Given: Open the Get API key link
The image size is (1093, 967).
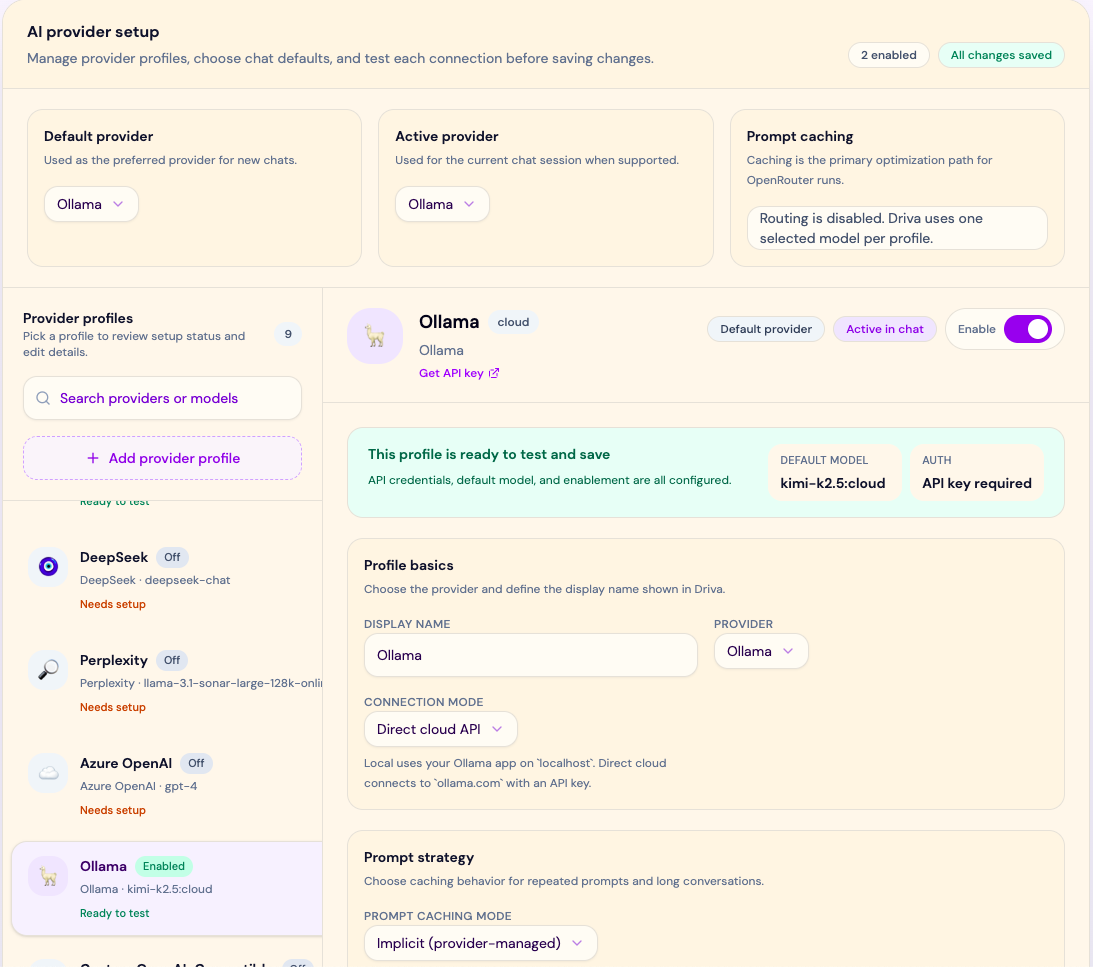Looking at the screenshot, I should (451, 373).
